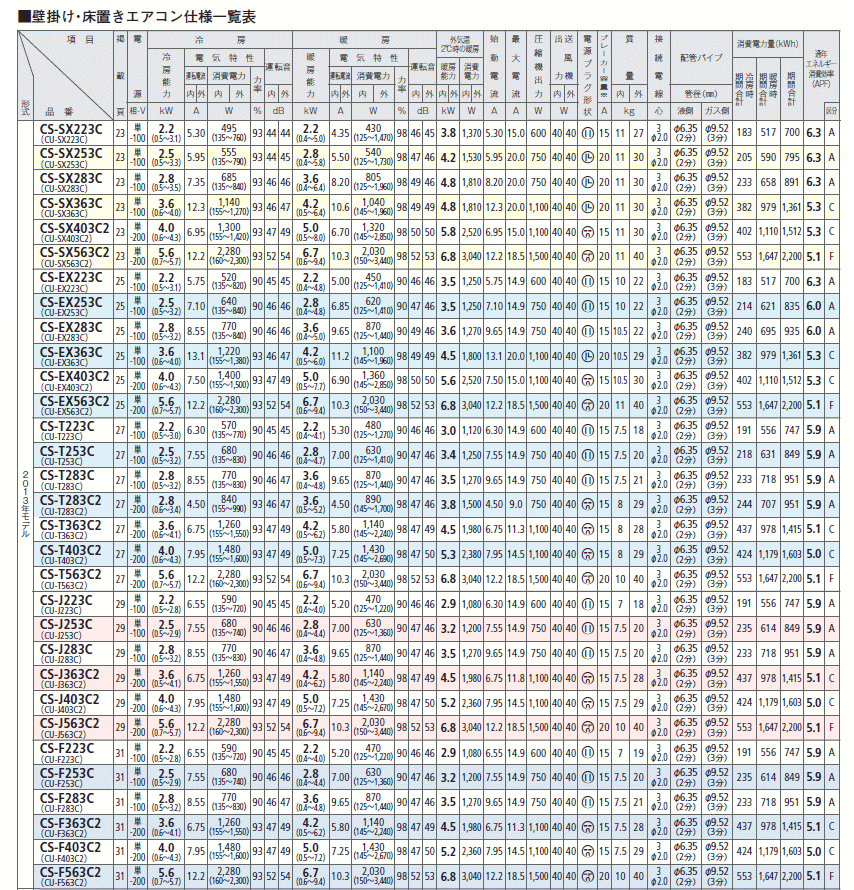The image size is (854, 890).
Task: Click the 項目 header label
Action: pyautogui.click(x=81, y=39)
